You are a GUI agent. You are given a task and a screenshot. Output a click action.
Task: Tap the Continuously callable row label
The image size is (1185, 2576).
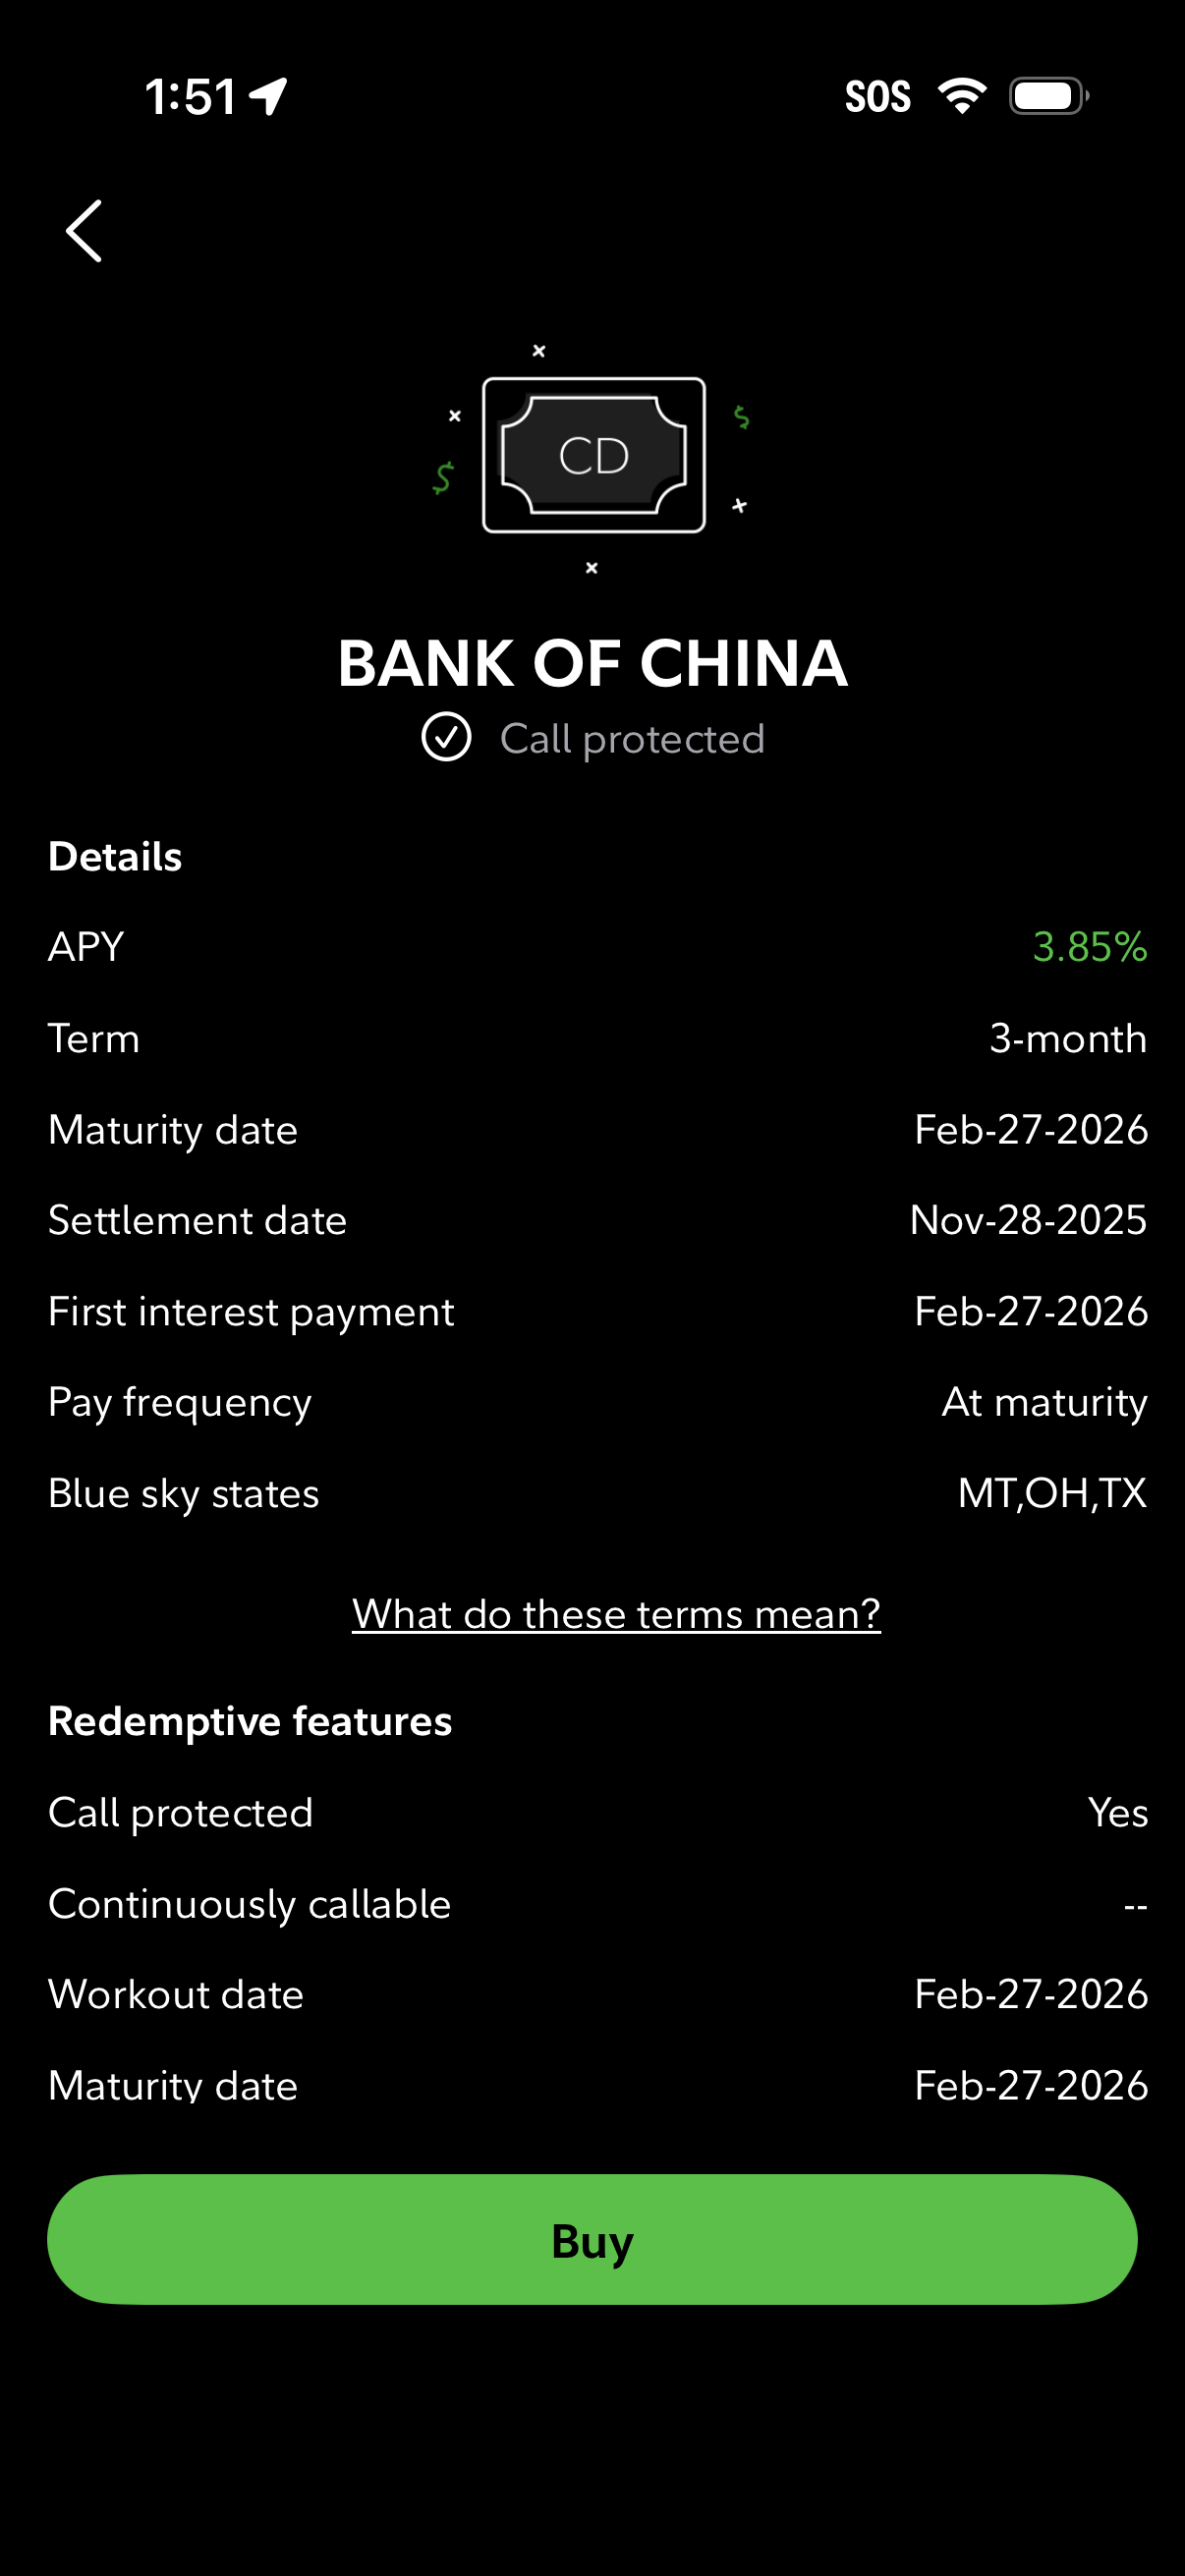tap(250, 1903)
